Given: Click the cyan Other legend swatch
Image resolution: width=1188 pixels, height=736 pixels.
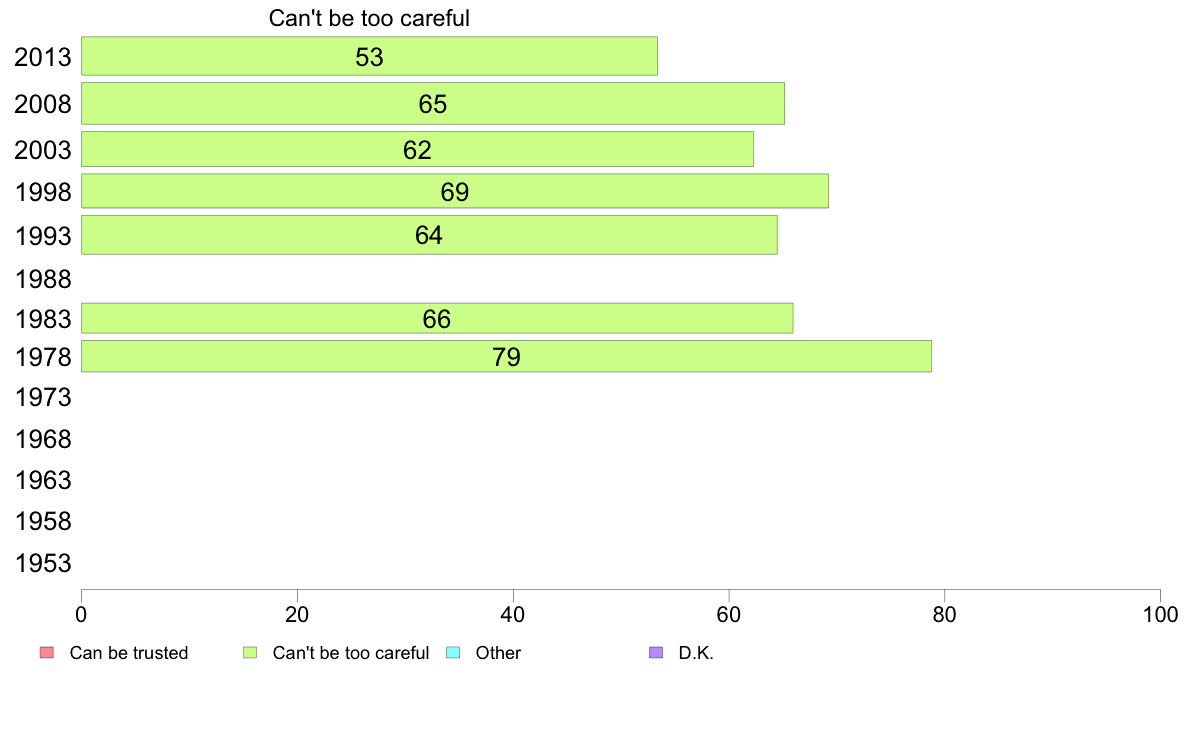Looking at the screenshot, I should [453, 653].
